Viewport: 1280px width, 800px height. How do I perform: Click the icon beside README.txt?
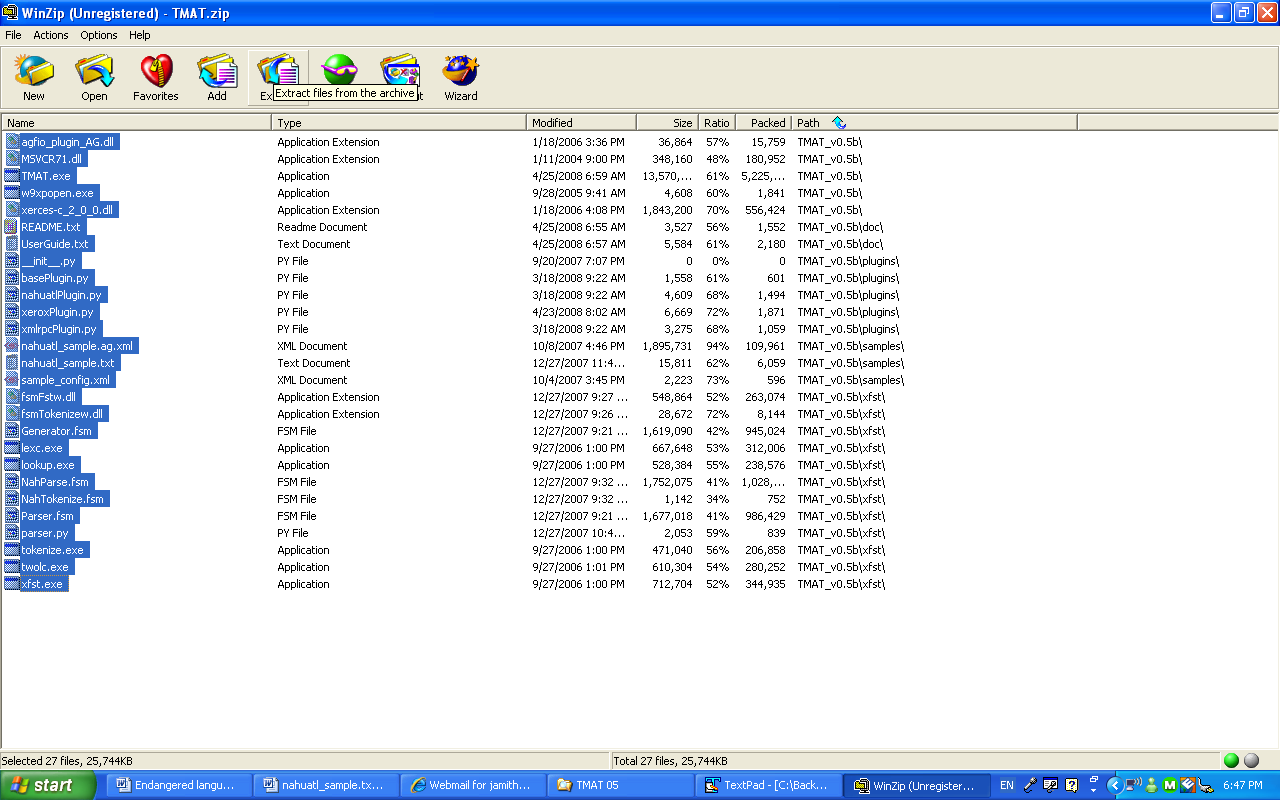tap(12, 227)
